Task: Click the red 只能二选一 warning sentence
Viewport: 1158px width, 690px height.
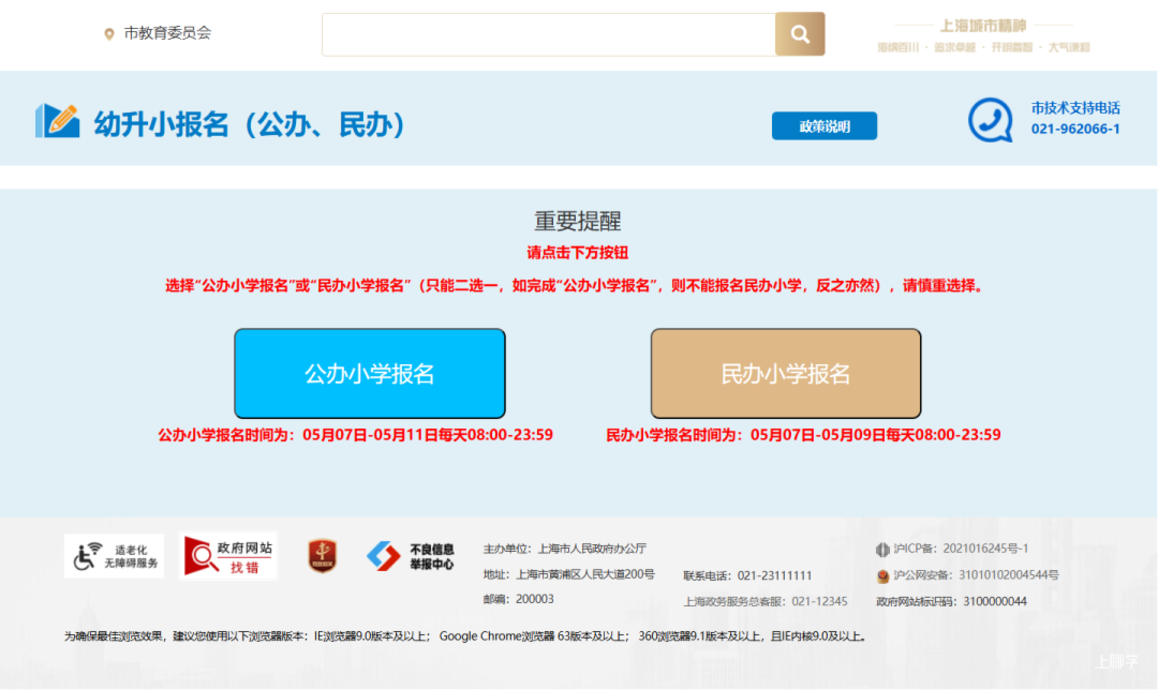Action: 577,286
